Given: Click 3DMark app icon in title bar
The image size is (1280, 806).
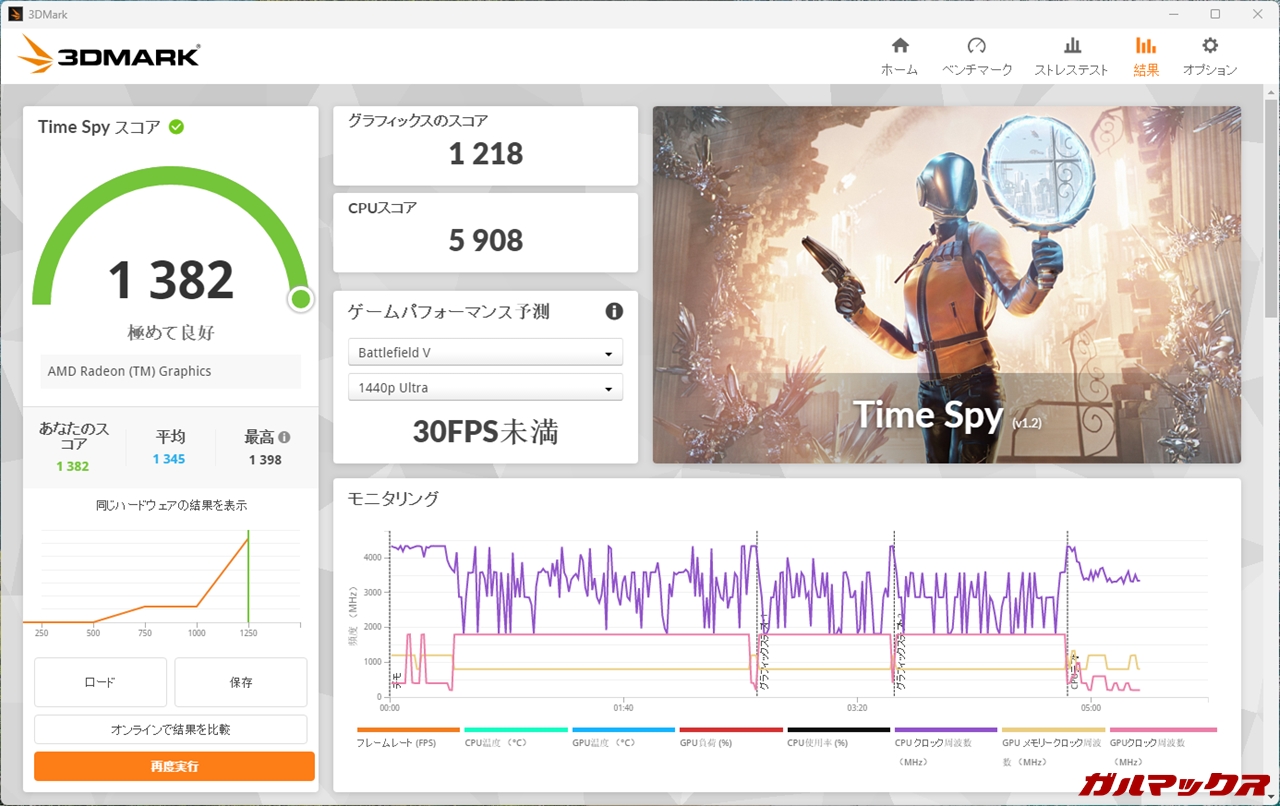Looking at the screenshot, I should (15, 14).
